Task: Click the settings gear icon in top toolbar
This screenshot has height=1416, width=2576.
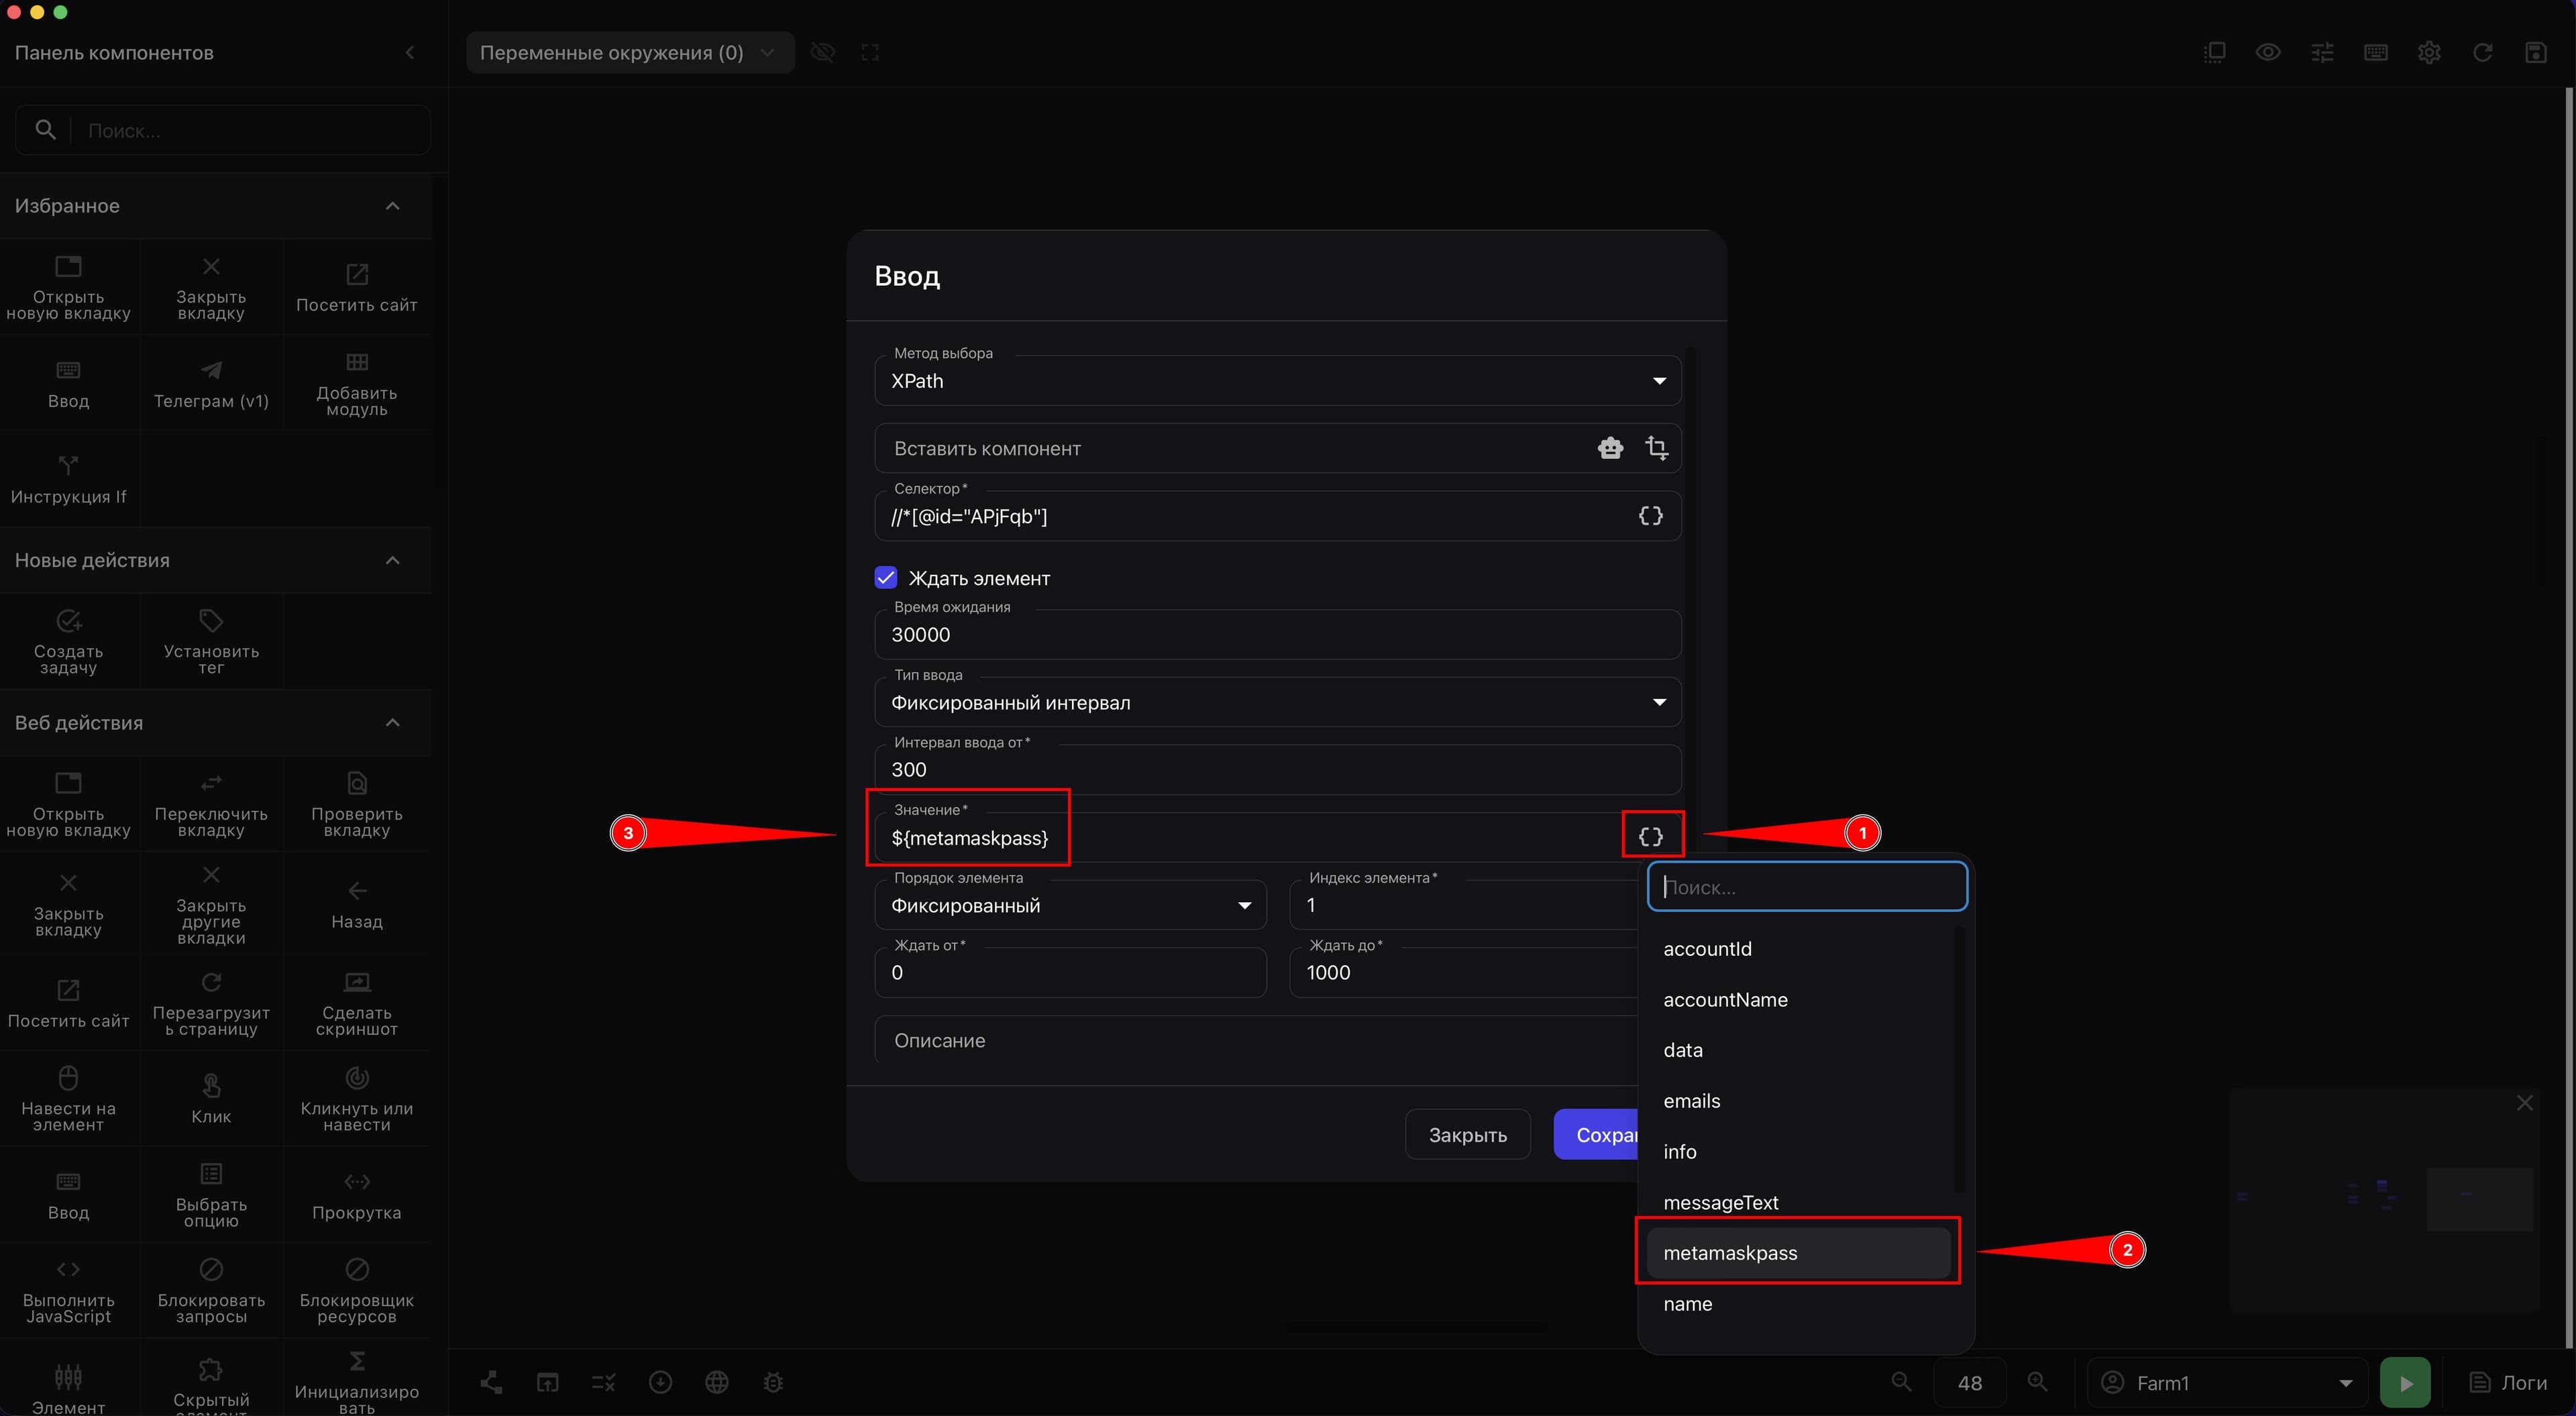Action: [2429, 52]
